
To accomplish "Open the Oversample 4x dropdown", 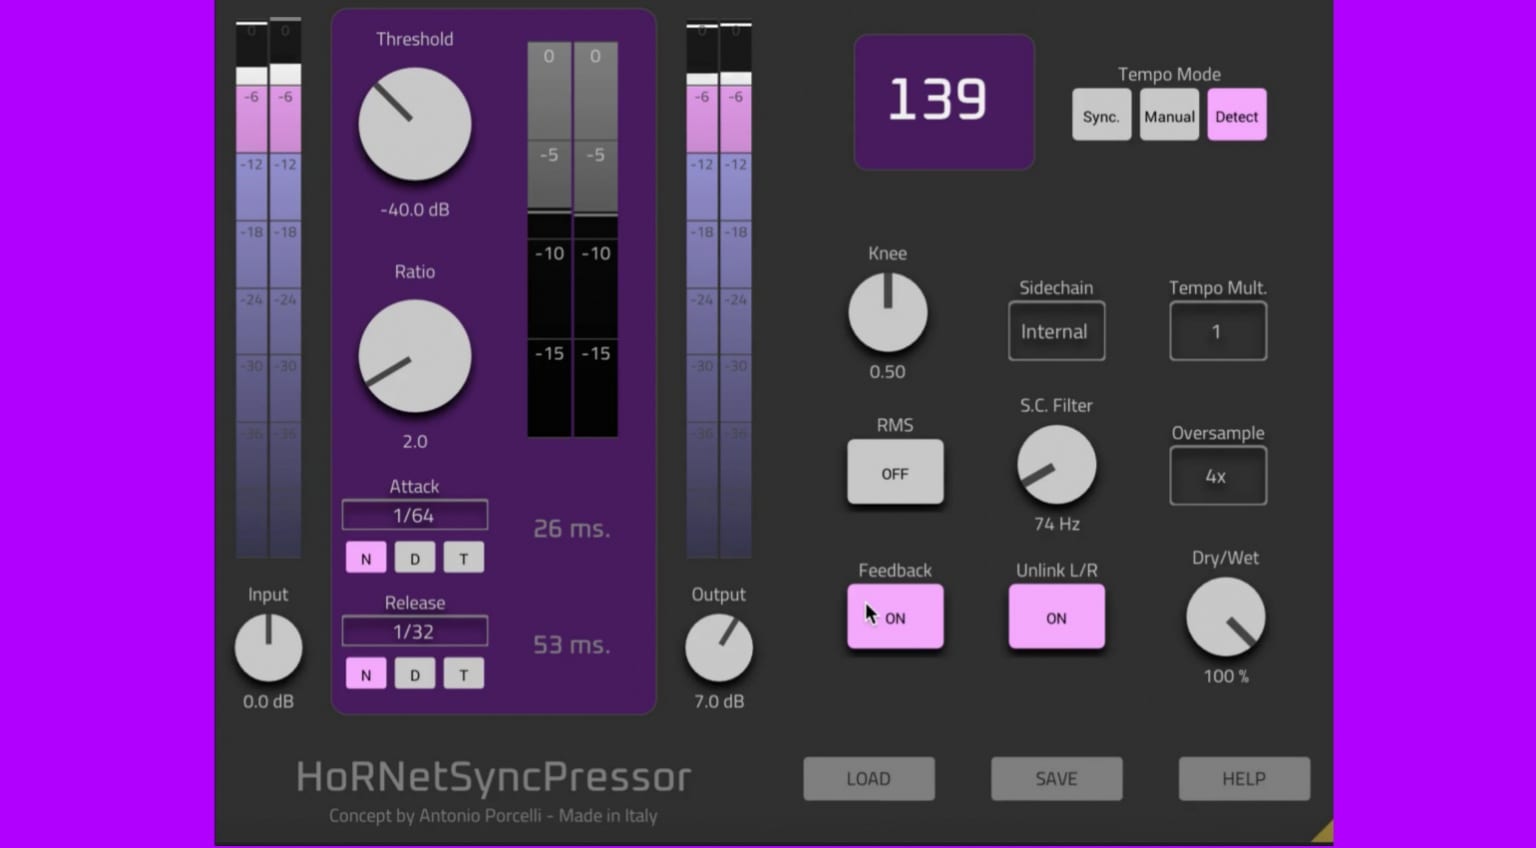I will [x=1217, y=476].
